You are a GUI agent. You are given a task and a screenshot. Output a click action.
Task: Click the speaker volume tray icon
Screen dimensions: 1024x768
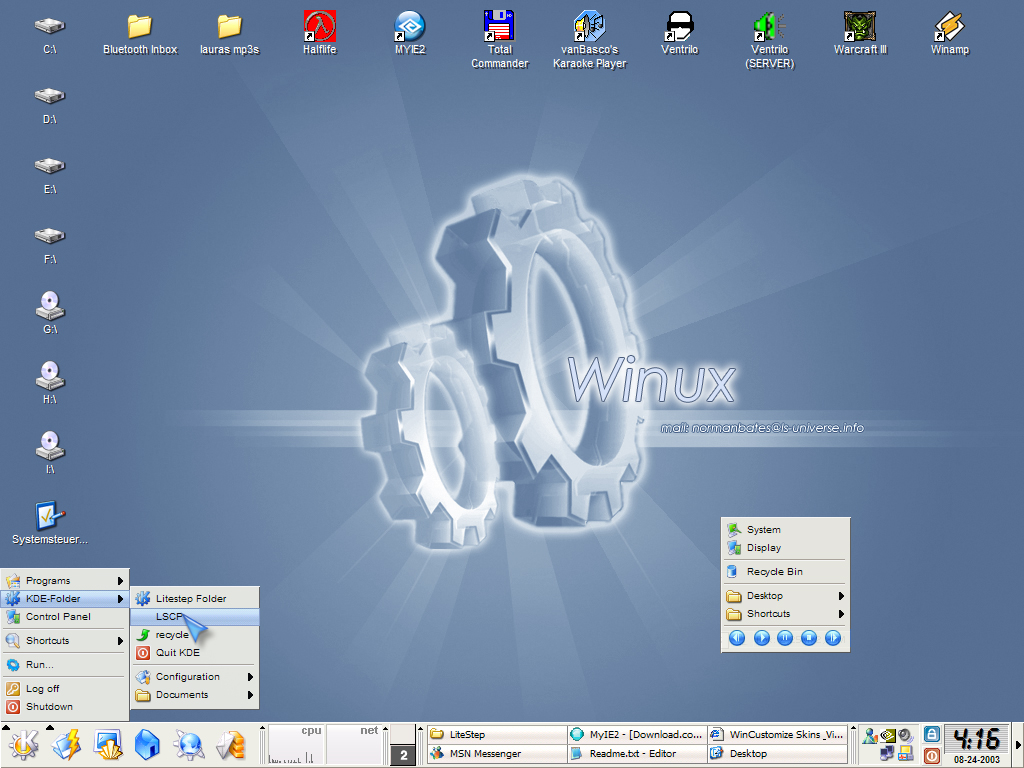click(904, 735)
